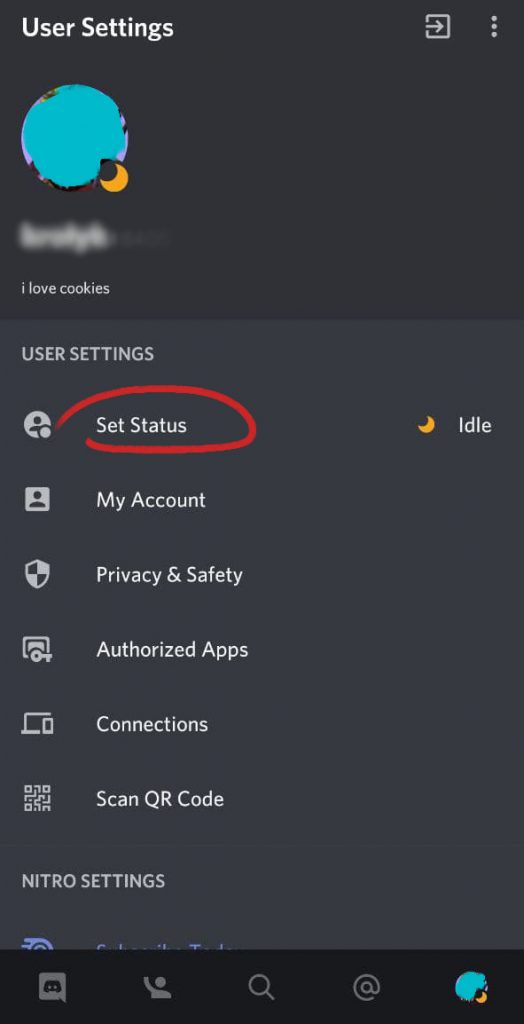This screenshot has width=524, height=1024.
Task: Open the three-dot overflow menu
Action: click(x=494, y=27)
